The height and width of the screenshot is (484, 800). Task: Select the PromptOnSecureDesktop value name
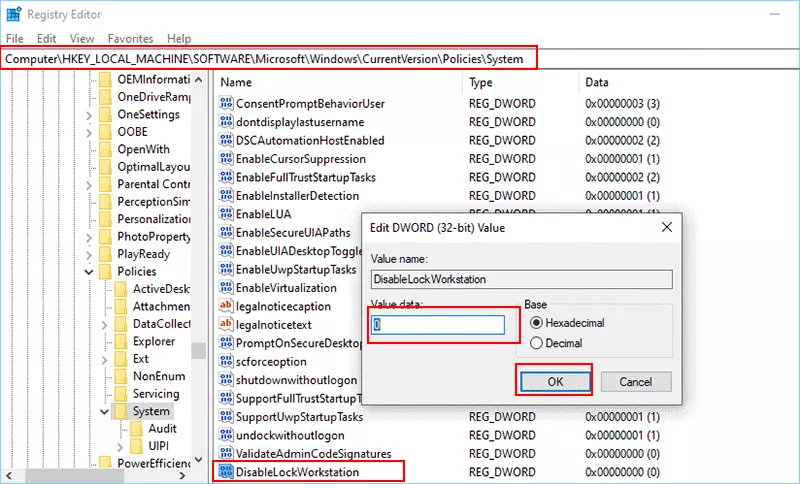point(298,343)
